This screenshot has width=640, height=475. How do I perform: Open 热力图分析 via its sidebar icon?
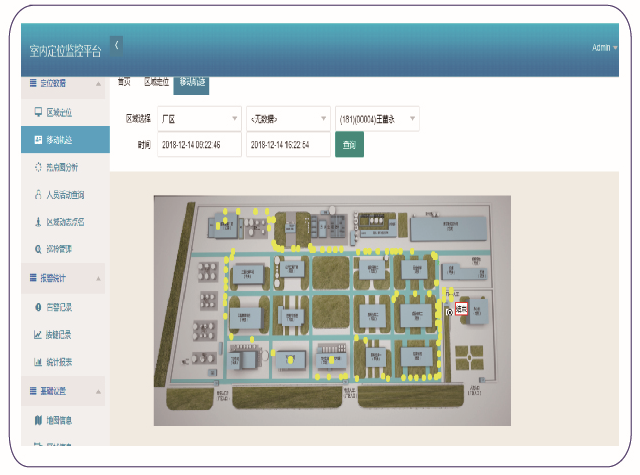tap(38, 167)
